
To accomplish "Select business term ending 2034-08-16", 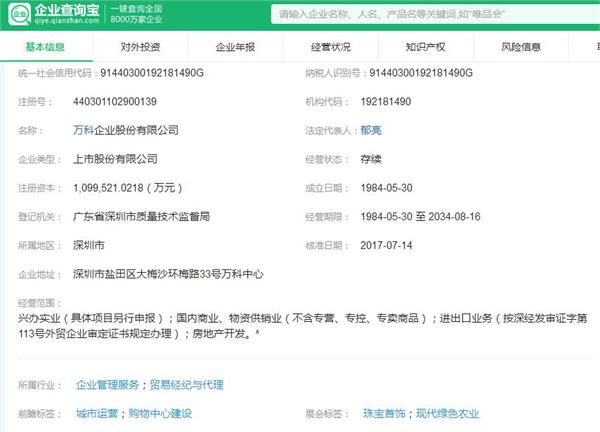I will pos(454,217).
